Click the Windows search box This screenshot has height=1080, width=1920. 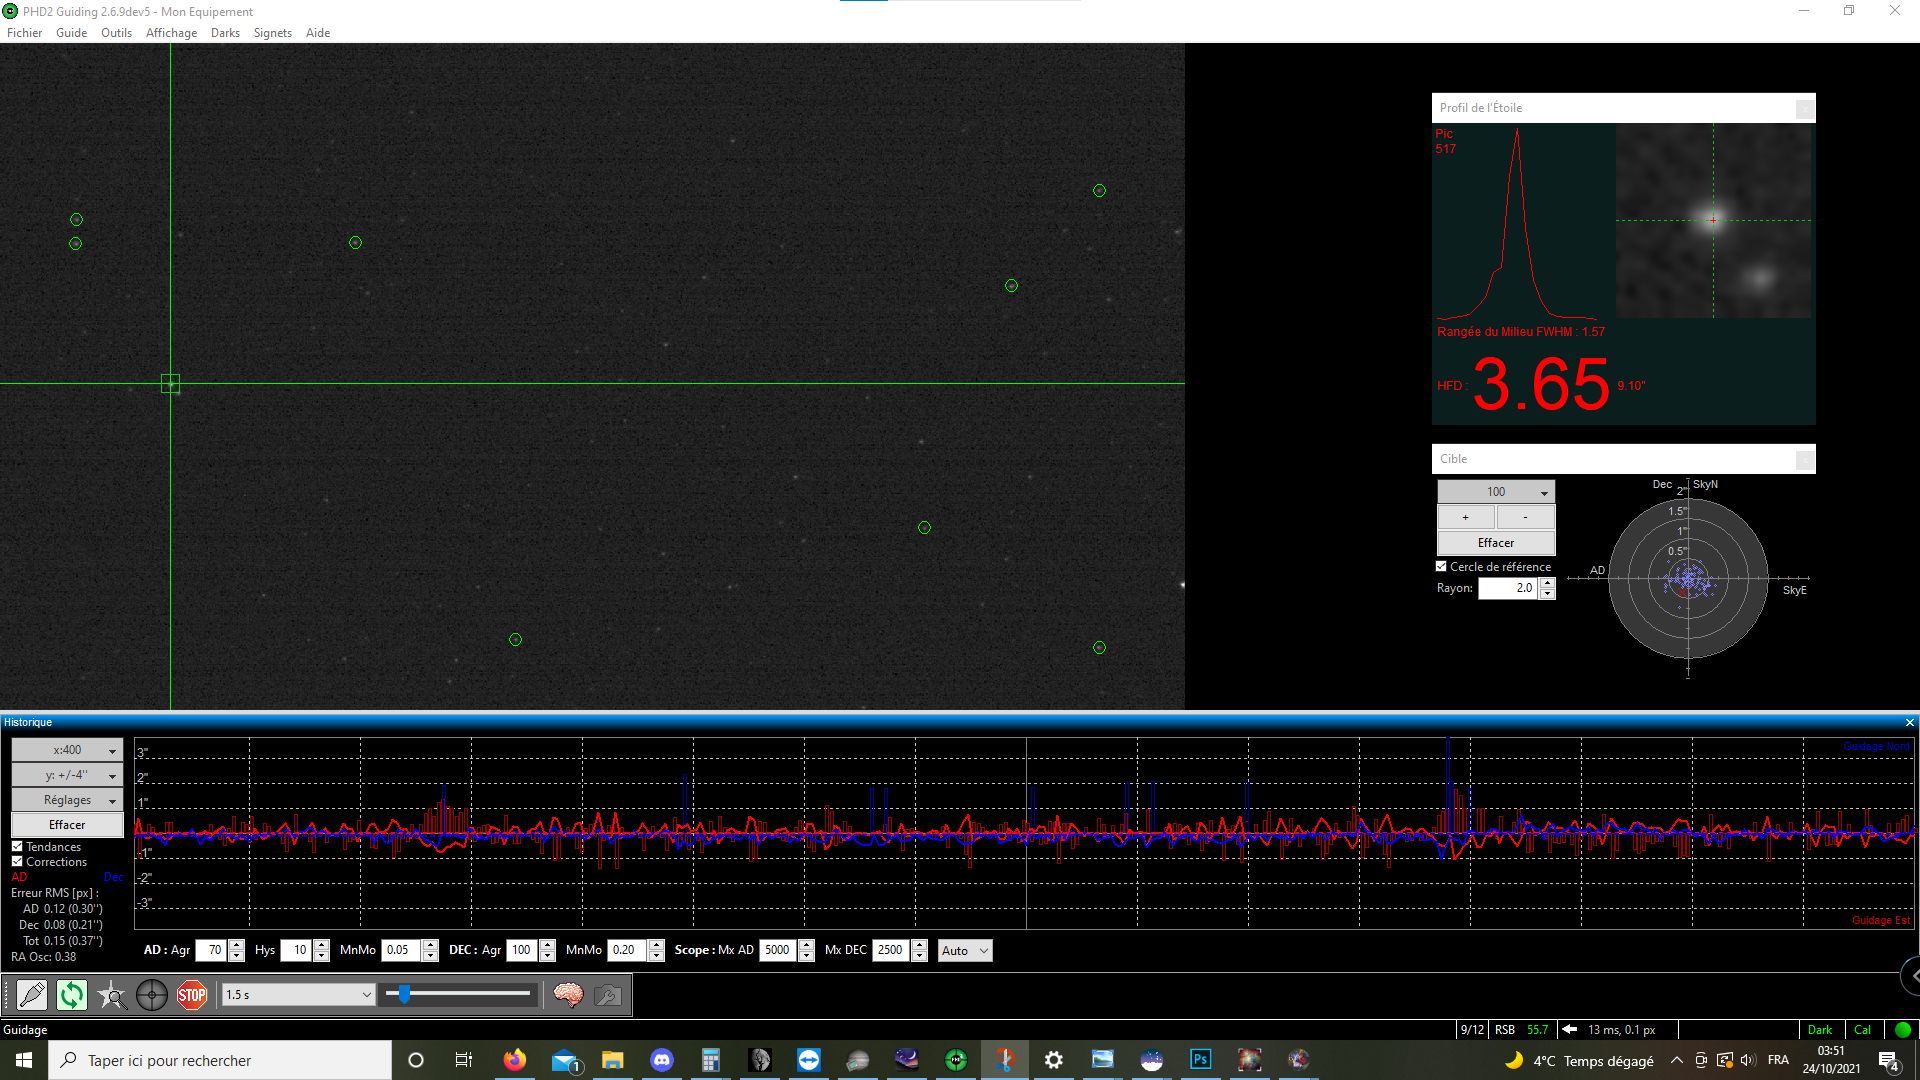coord(220,1060)
